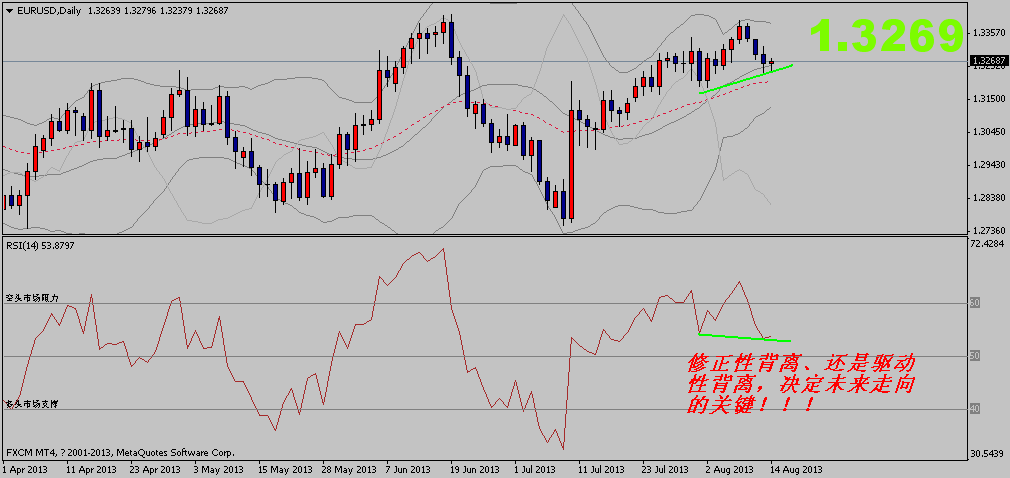Image resolution: width=1010 pixels, height=478 pixels.
Task: Click the 15 May 2013 date label
Action: [284, 469]
